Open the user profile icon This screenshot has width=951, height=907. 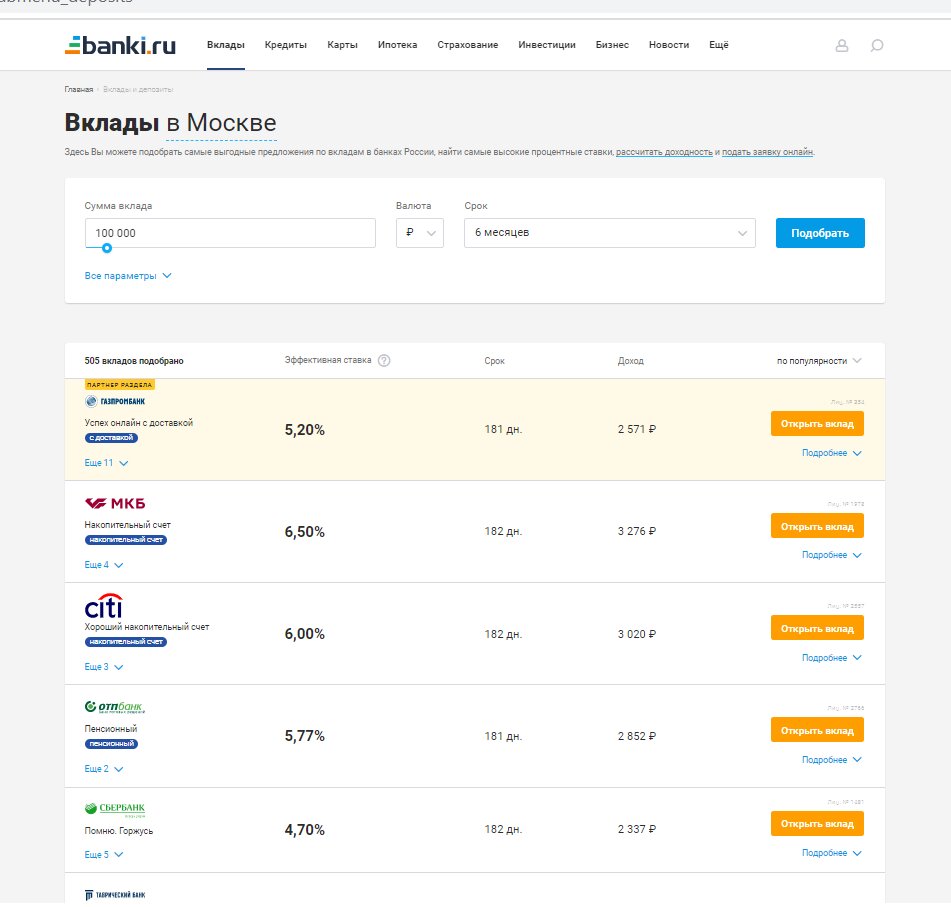pos(842,46)
